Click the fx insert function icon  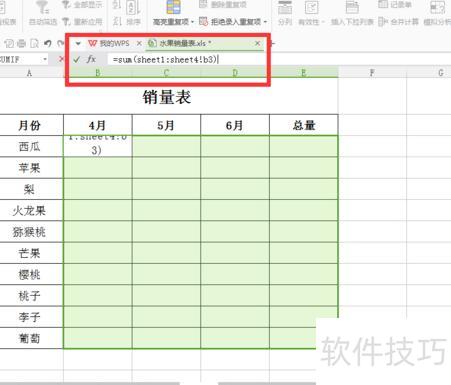(91, 59)
